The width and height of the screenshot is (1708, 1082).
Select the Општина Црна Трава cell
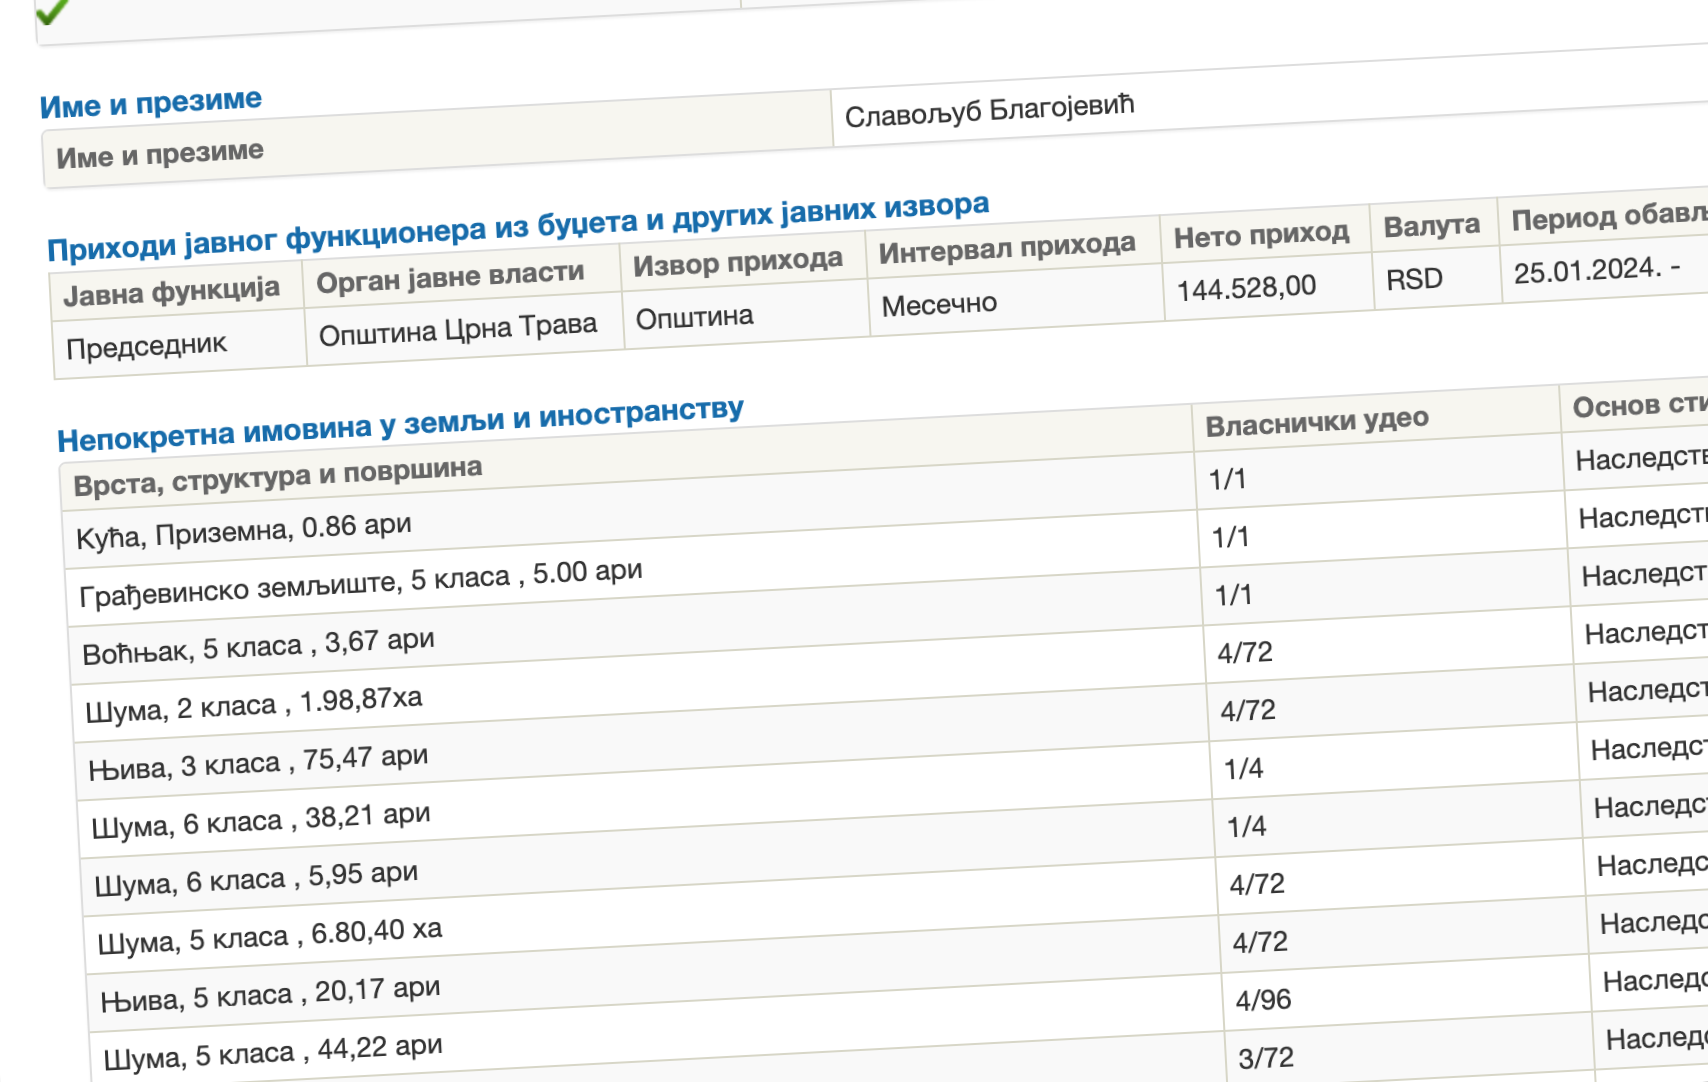(x=458, y=329)
